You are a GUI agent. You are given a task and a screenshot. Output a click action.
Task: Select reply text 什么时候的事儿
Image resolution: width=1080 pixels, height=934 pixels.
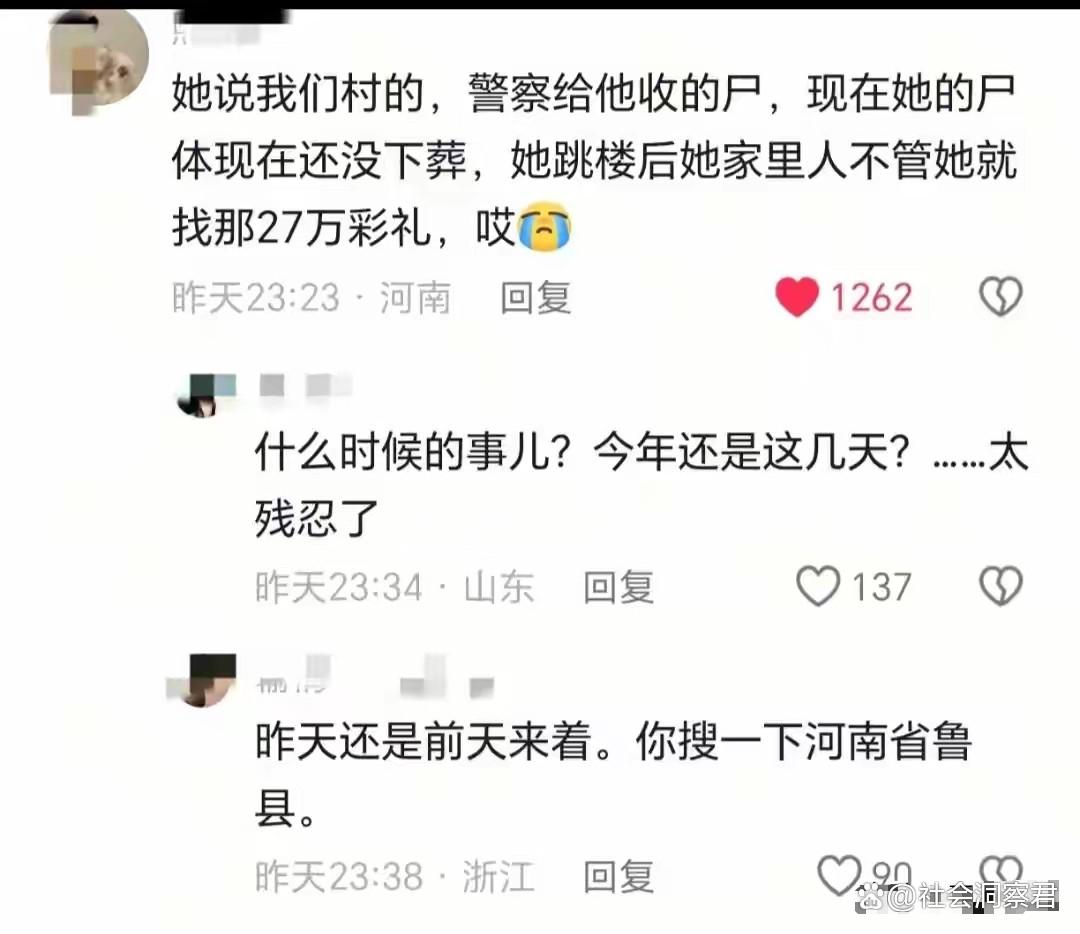tap(641, 485)
